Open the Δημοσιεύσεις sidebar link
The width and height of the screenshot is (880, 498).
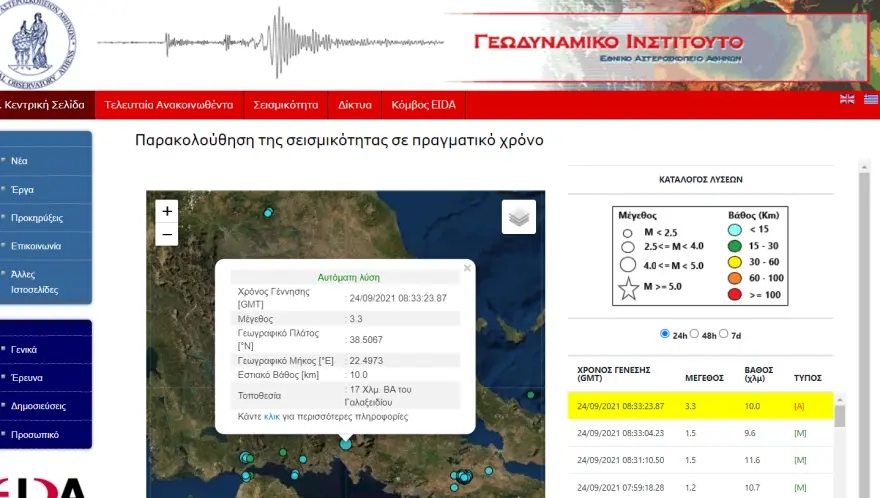41,407
